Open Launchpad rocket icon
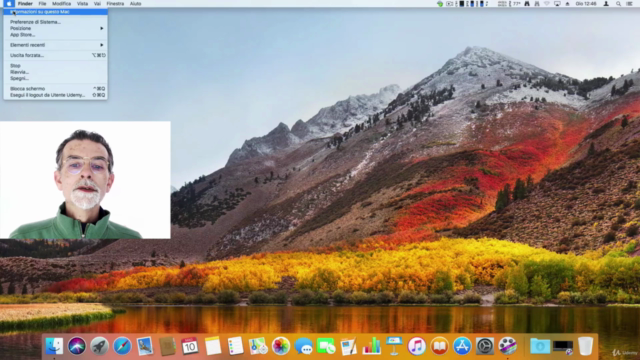Image resolution: width=640 pixels, height=360 pixels. [x=99, y=346]
